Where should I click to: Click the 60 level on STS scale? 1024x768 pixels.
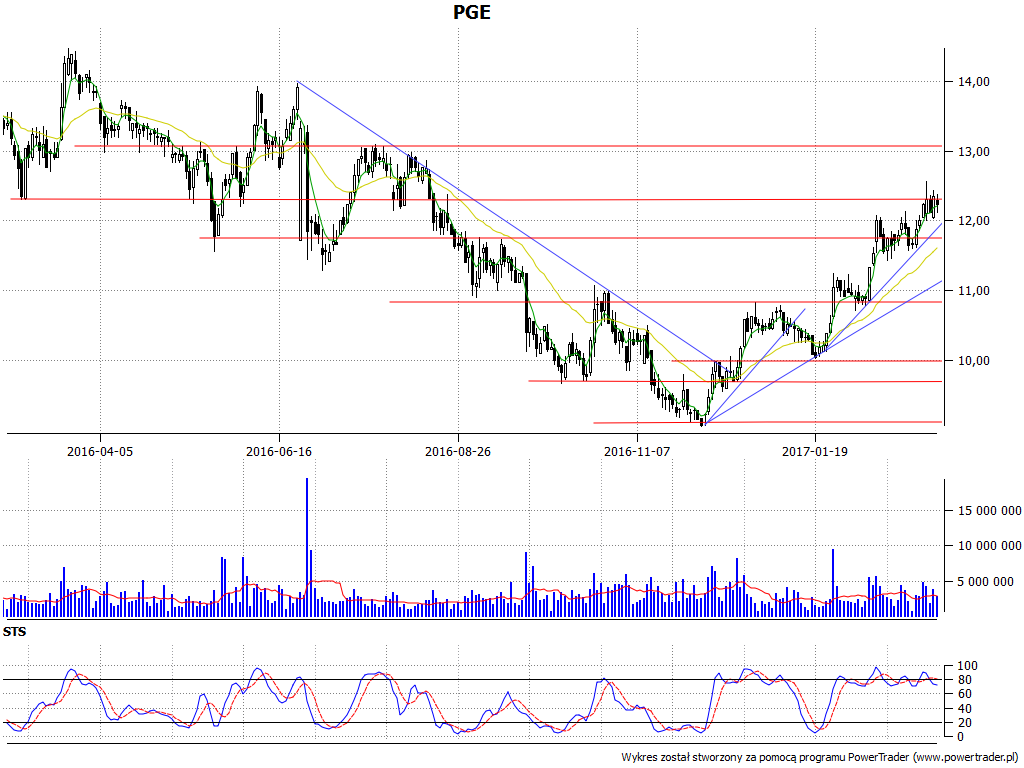[x=964, y=694]
